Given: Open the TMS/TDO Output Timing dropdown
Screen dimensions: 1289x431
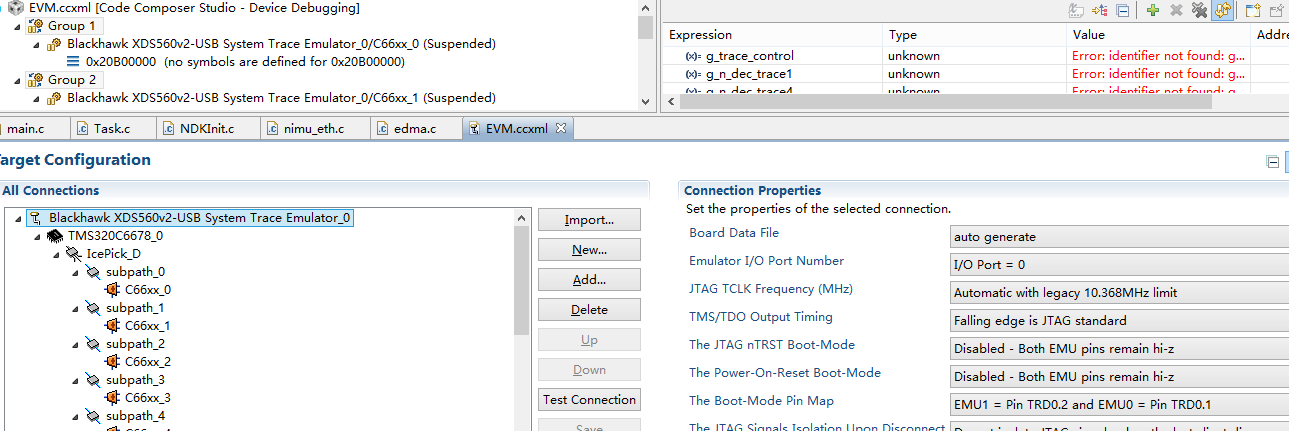Looking at the screenshot, I should click(1118, 321).
